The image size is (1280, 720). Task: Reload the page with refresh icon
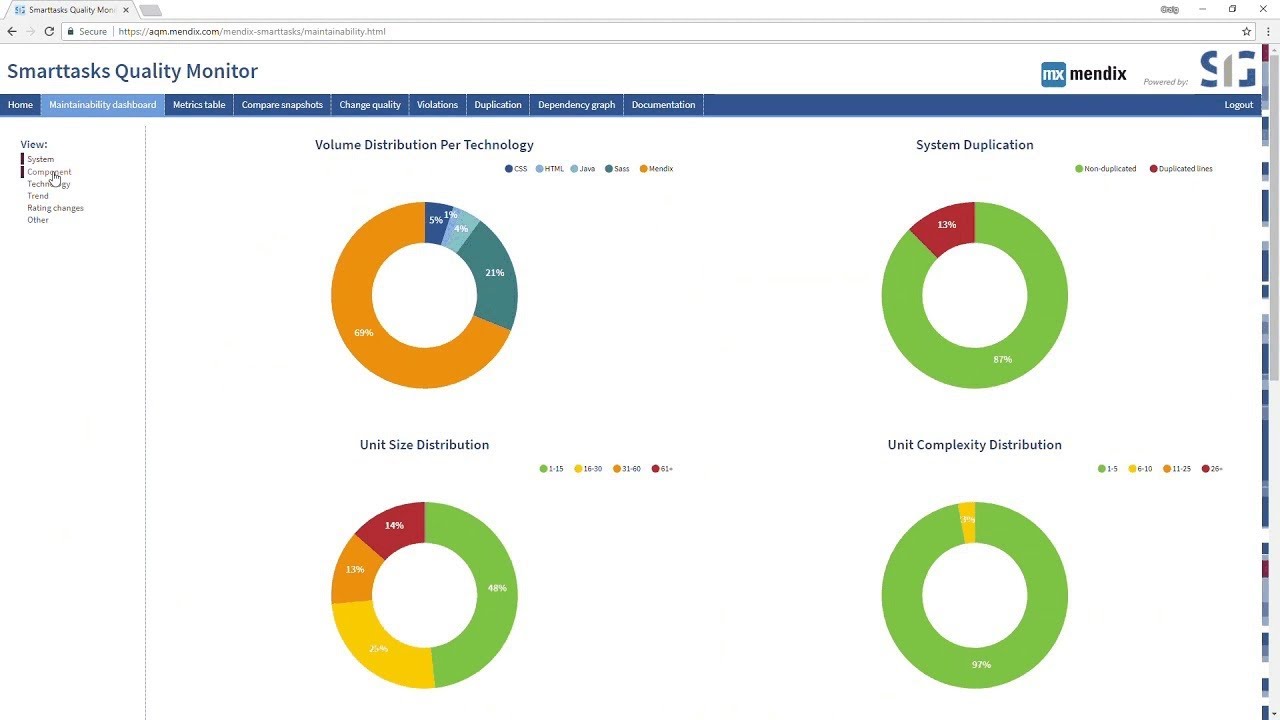pos(49,31)
